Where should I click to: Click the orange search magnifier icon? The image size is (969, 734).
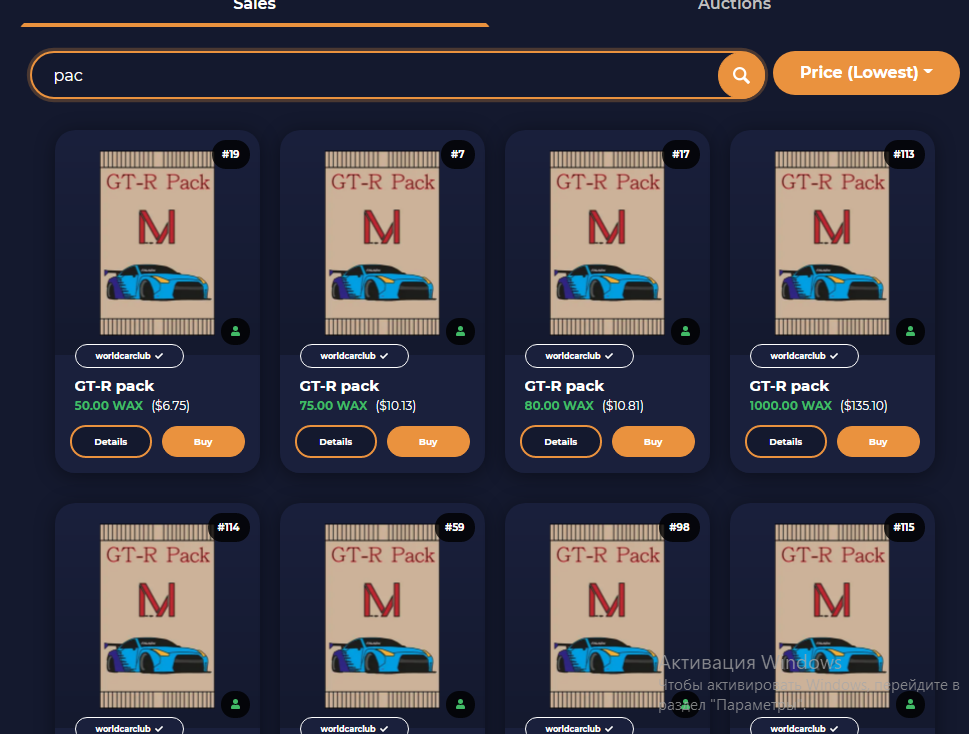(x=741, y=75)
